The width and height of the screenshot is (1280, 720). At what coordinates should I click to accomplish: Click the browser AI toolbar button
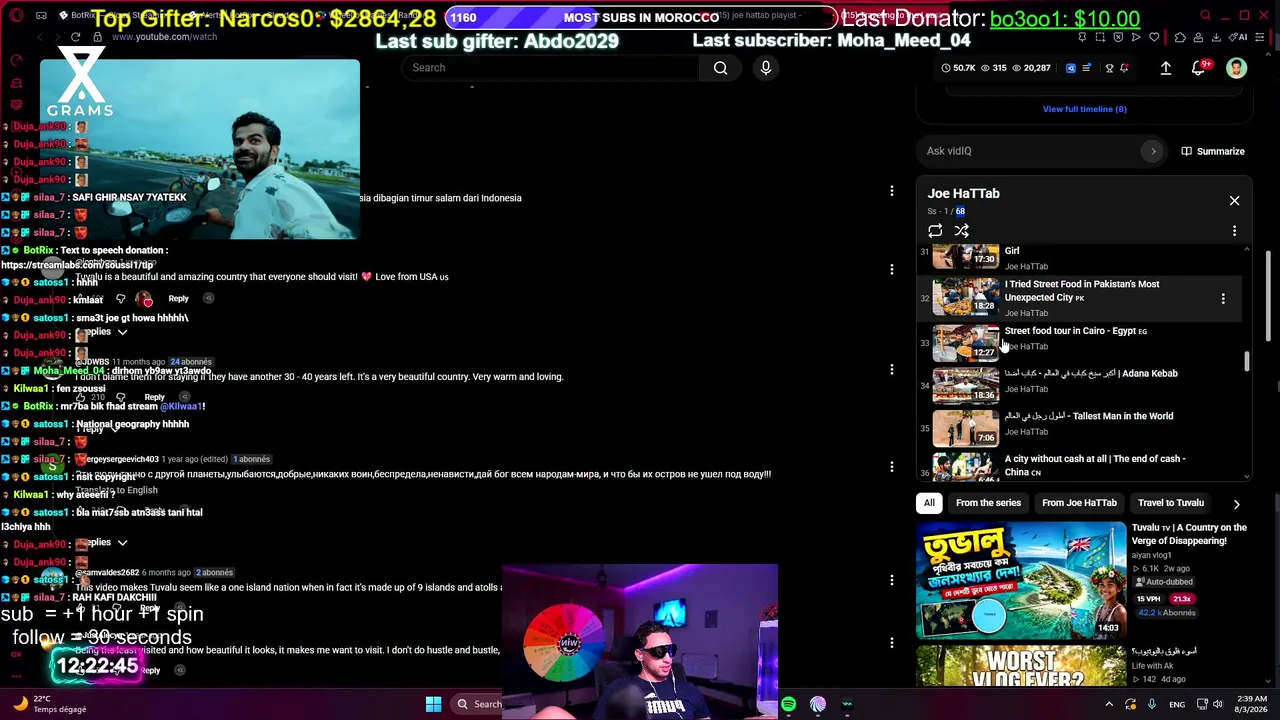click(x=1240, y=37)
